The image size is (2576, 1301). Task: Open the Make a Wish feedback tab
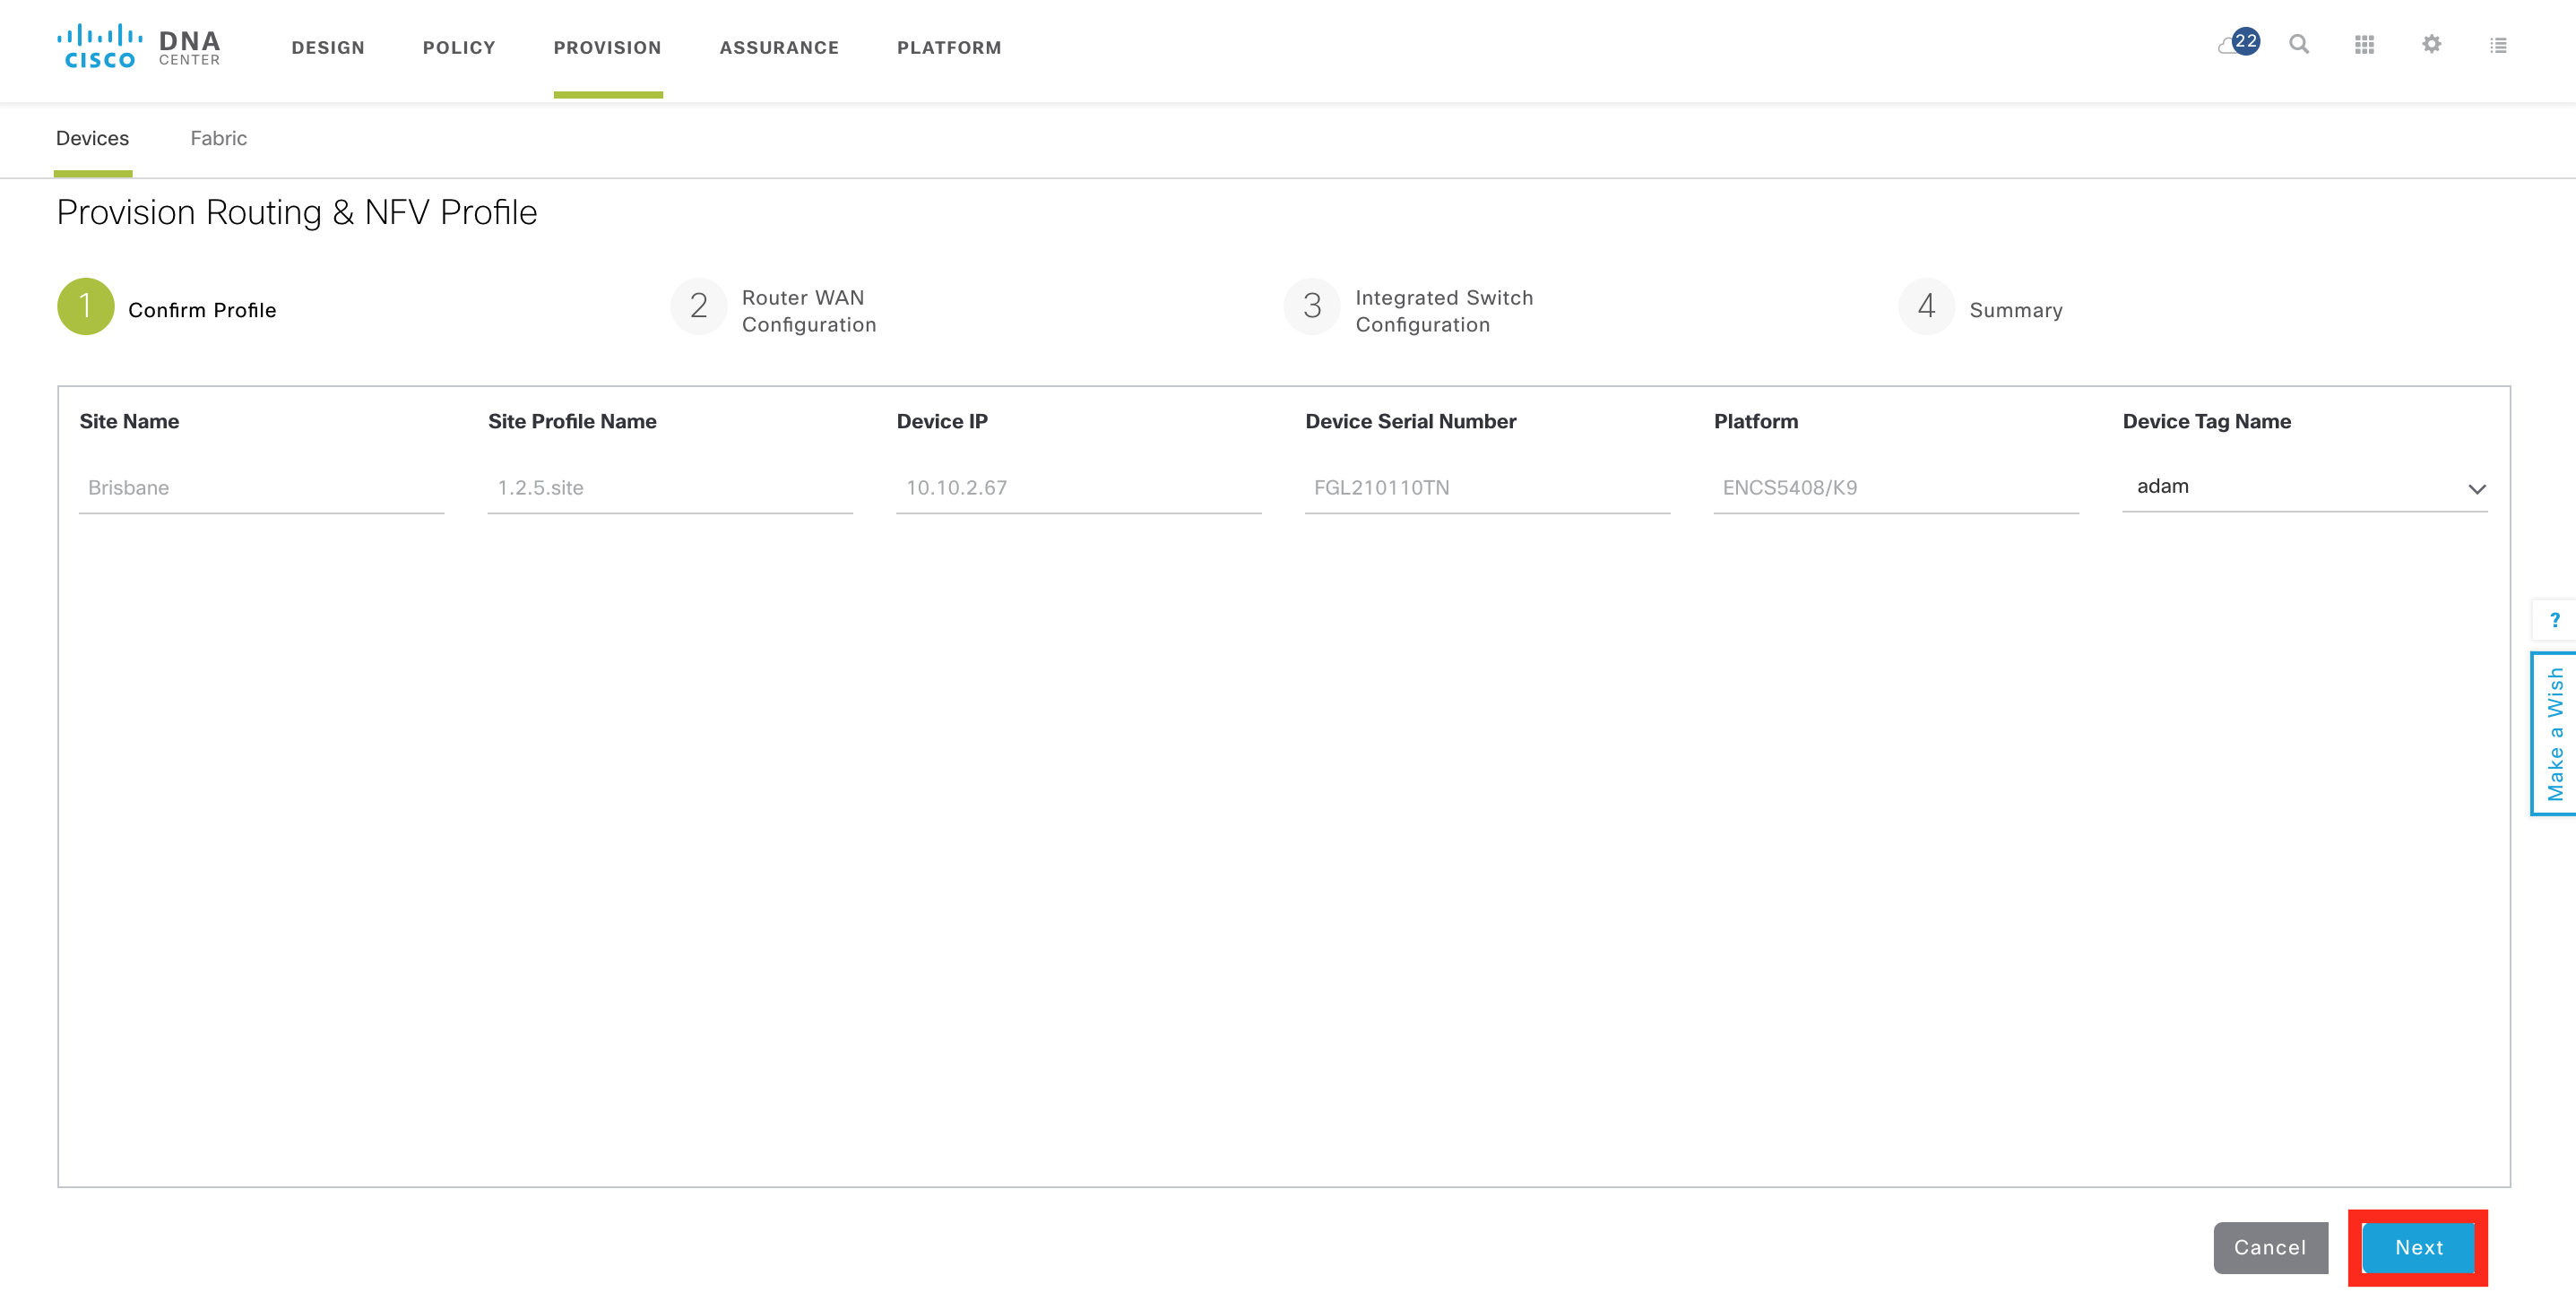pos(2554,734)
